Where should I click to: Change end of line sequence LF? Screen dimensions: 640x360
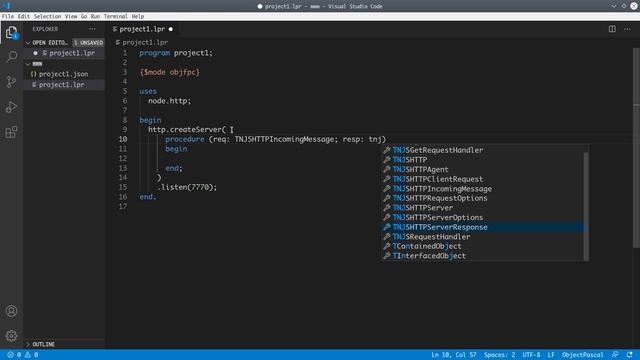551,355
